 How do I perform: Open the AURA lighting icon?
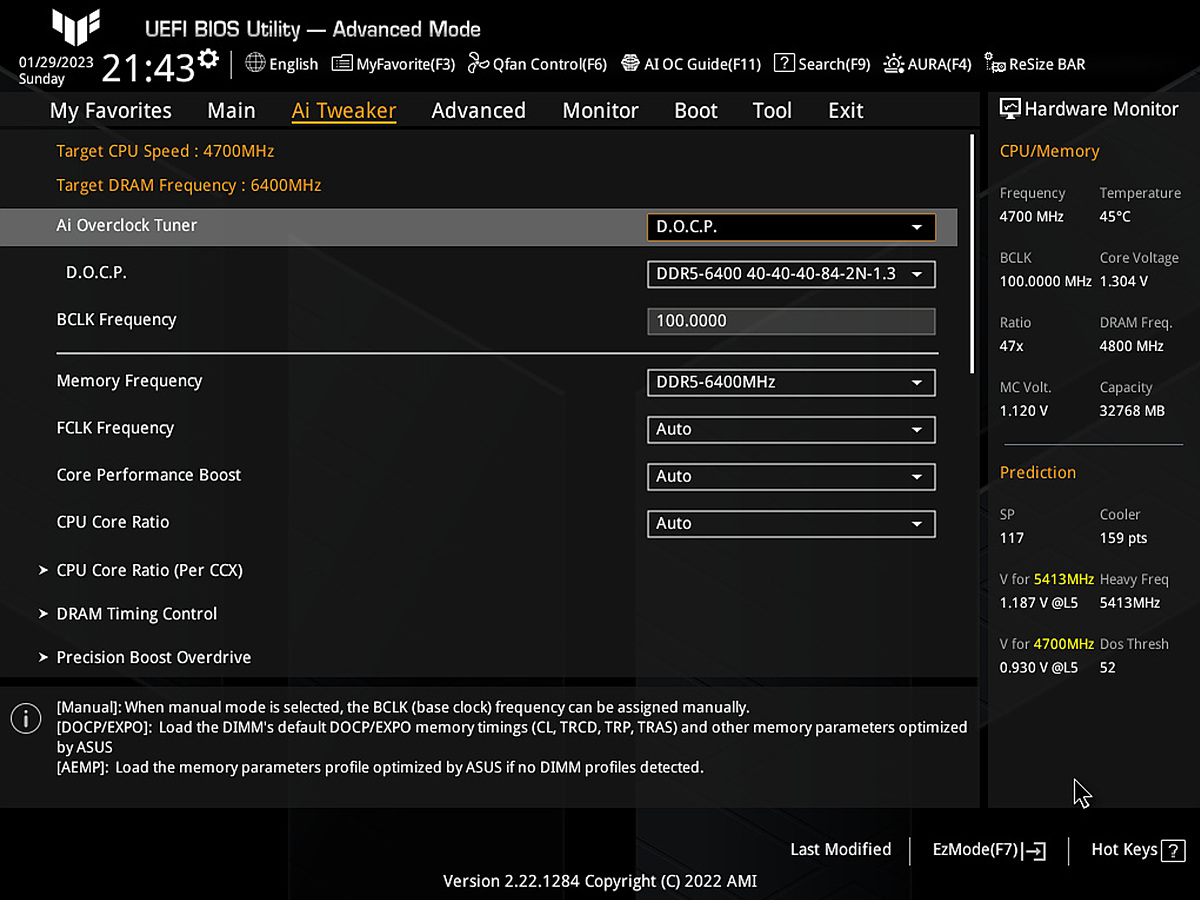pyautogui.click(x=893, y=64)
